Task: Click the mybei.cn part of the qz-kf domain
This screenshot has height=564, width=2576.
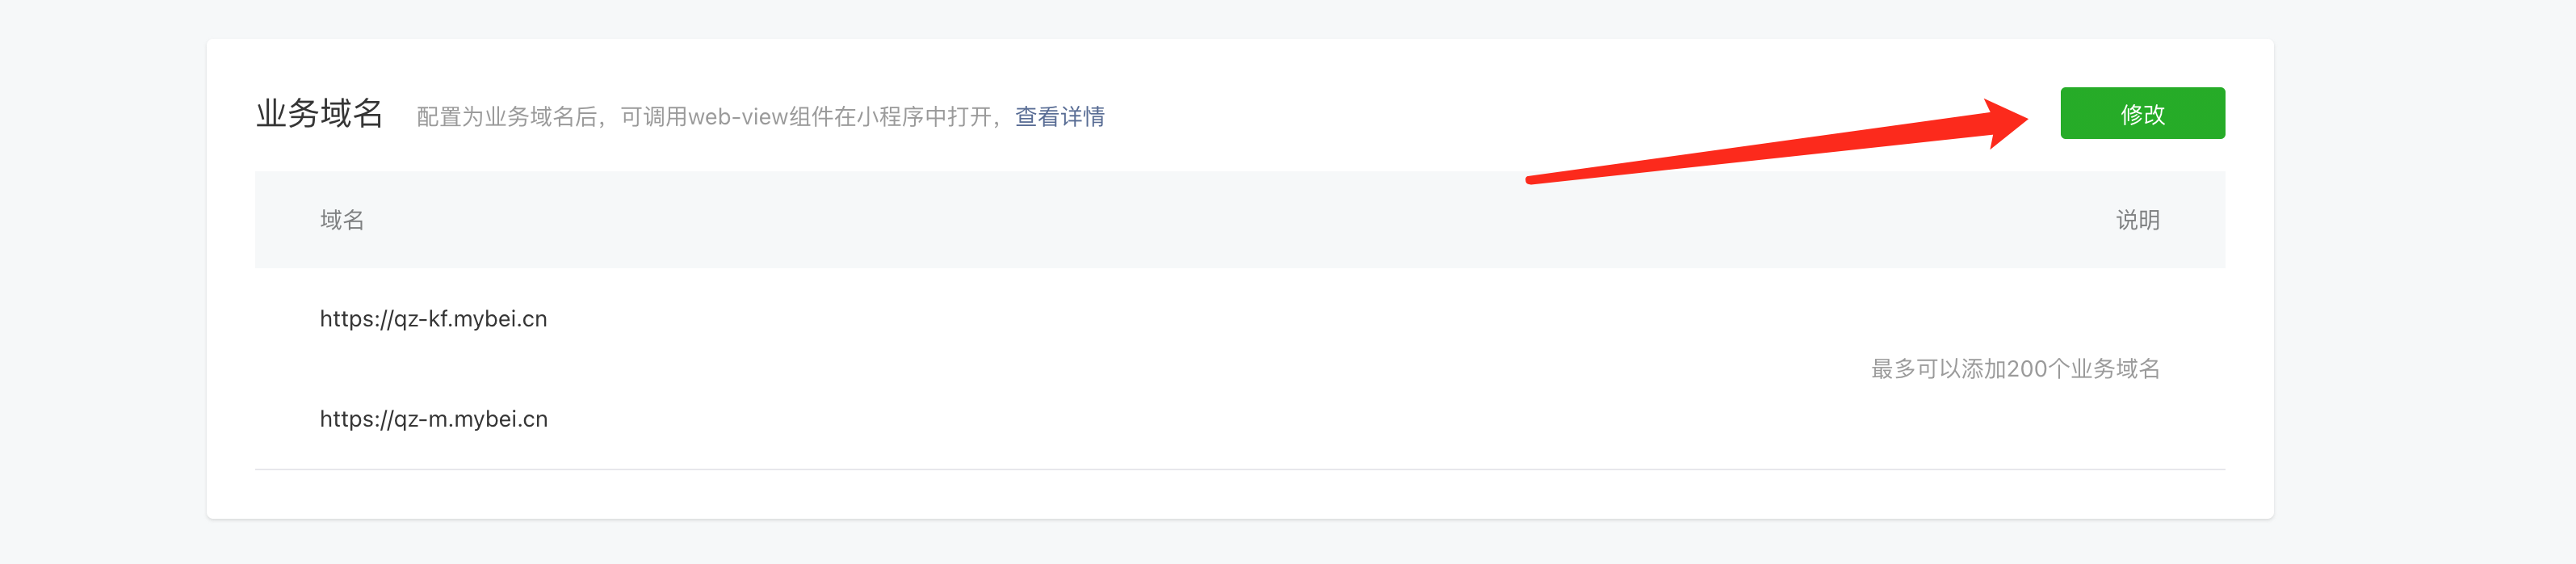Action: tap(500, 319)
